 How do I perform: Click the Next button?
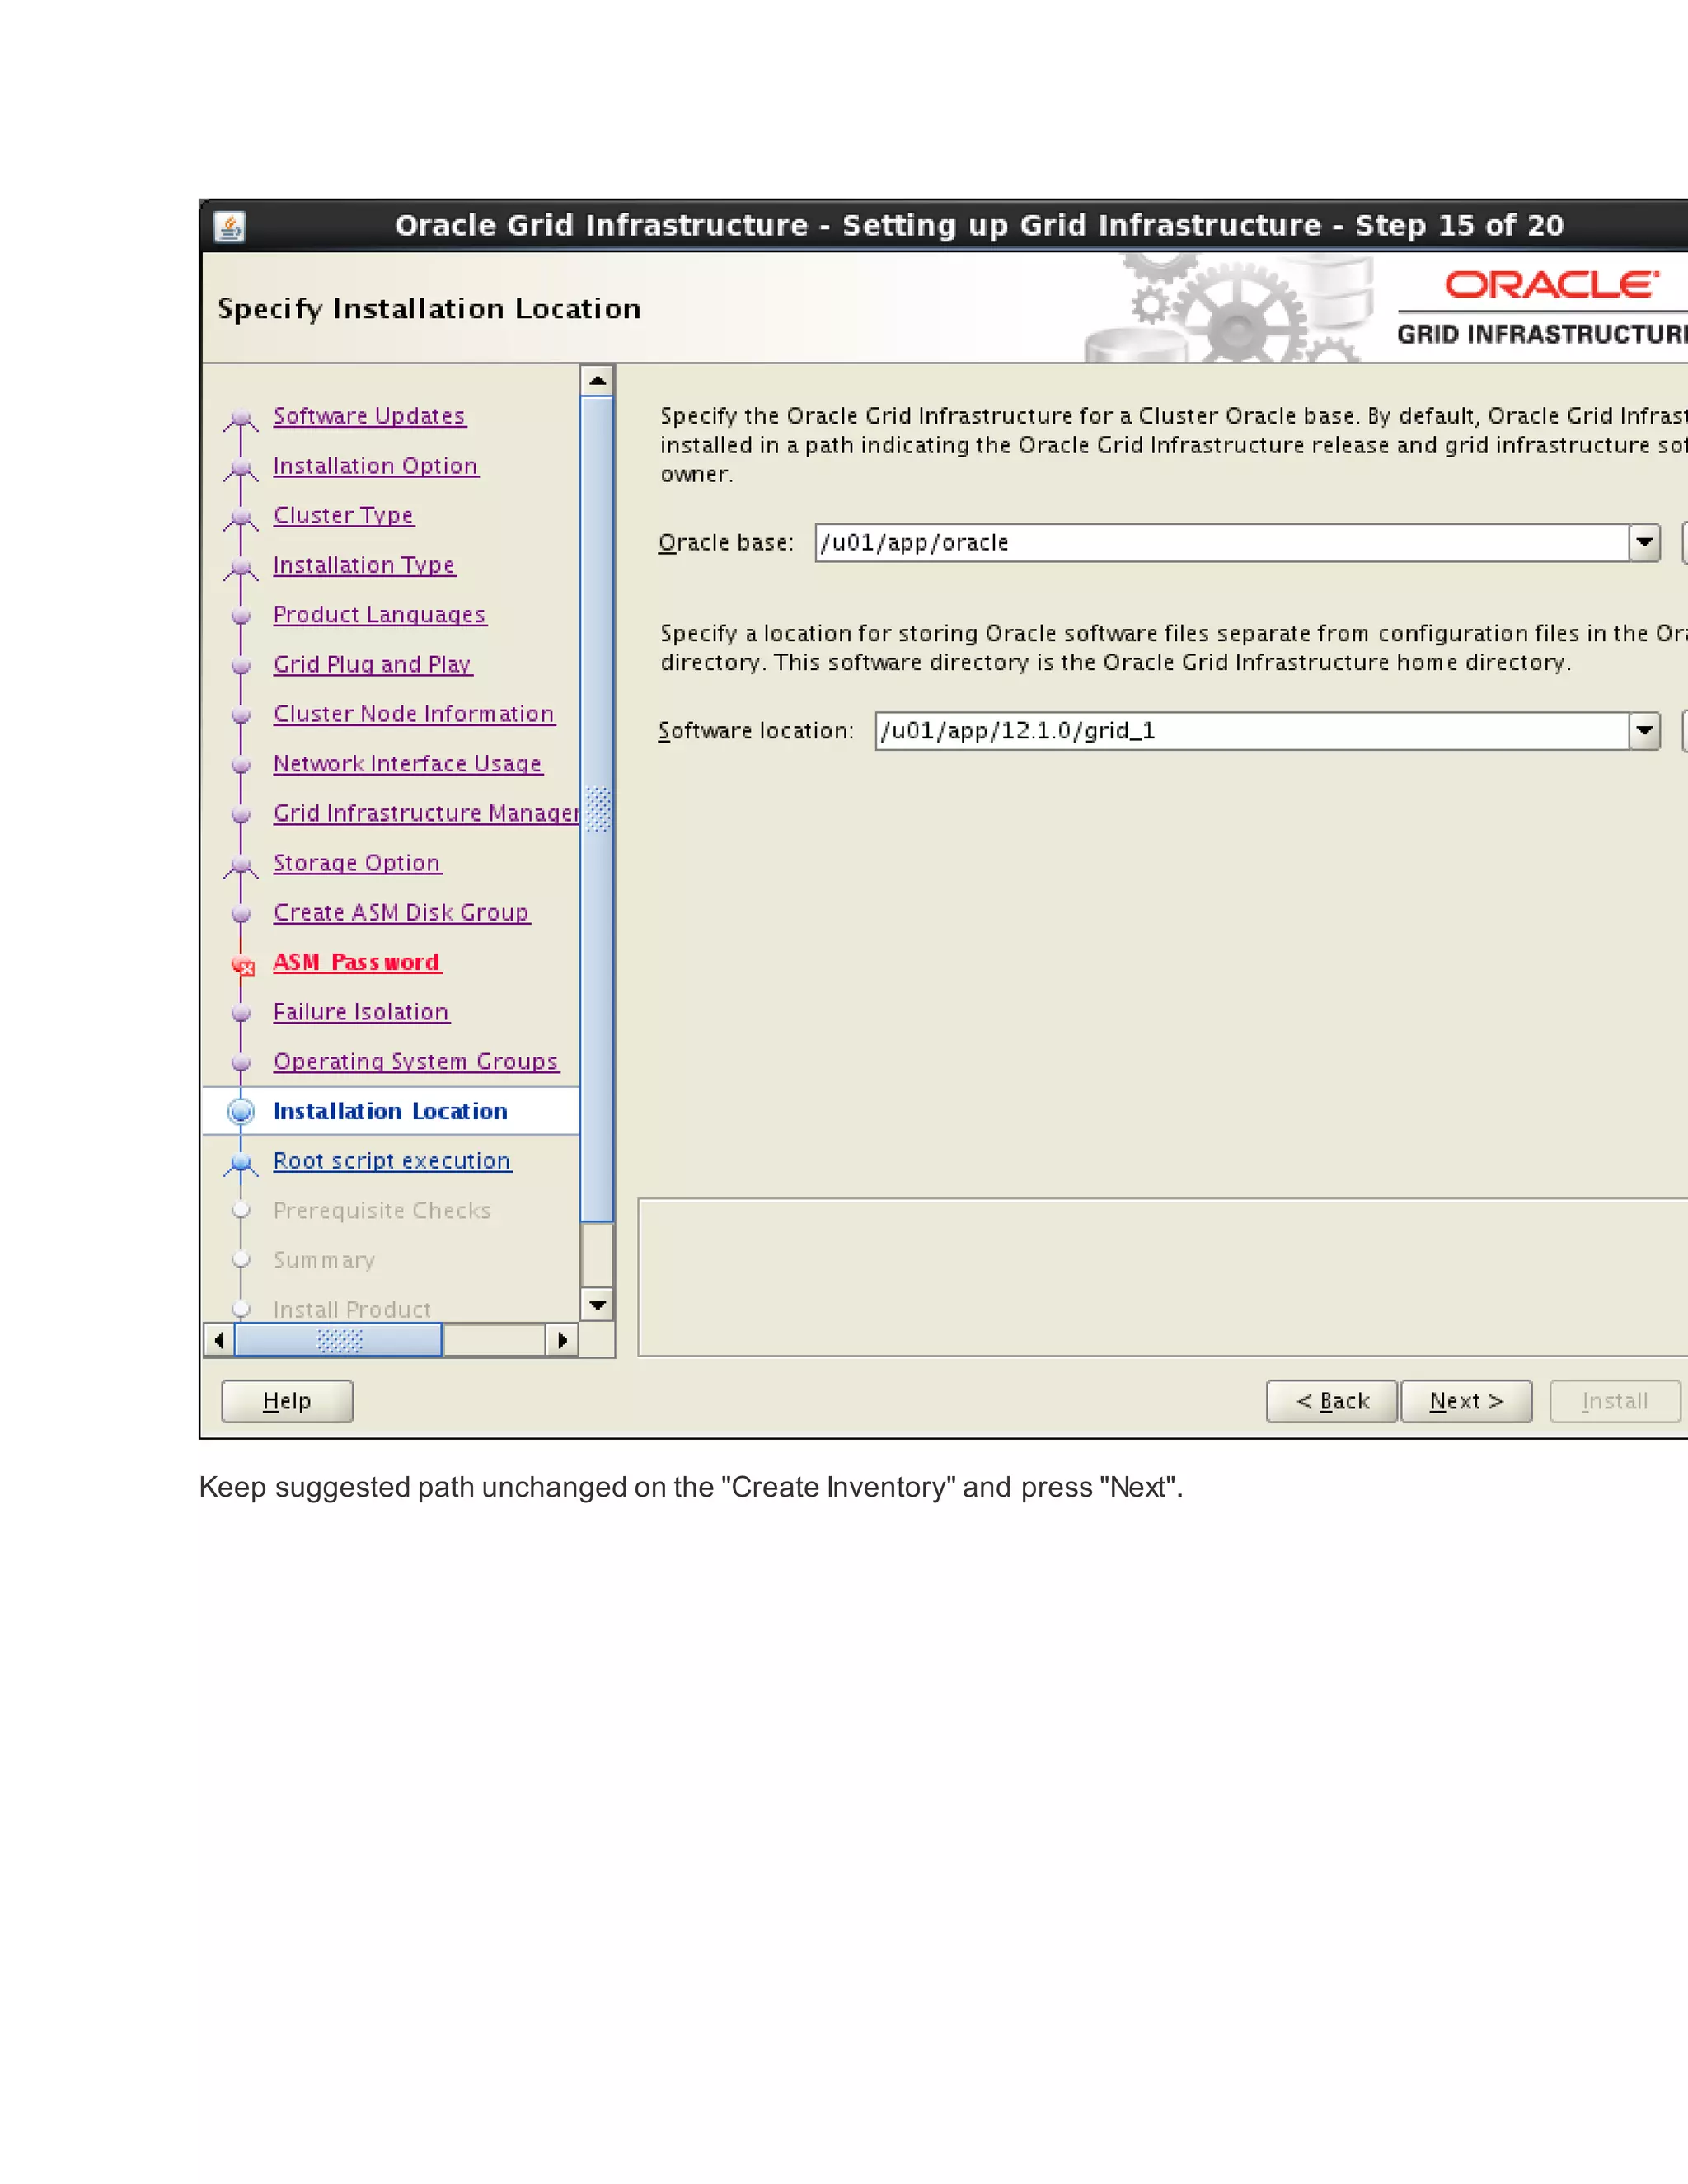[1466, 1401]
